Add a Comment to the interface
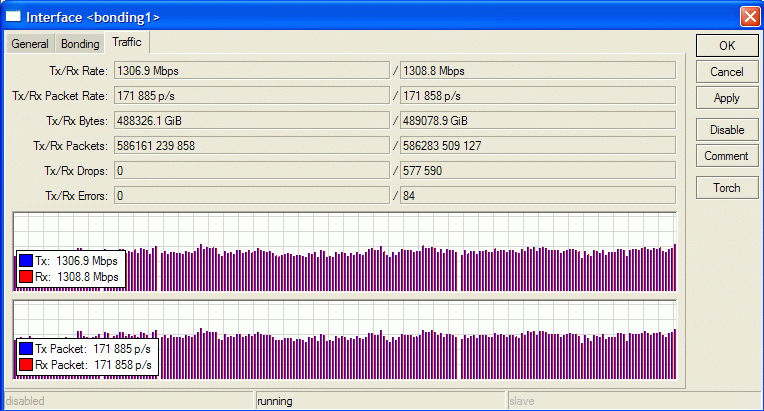The width and height of the screenshot is (764, 411). [727, 156]
